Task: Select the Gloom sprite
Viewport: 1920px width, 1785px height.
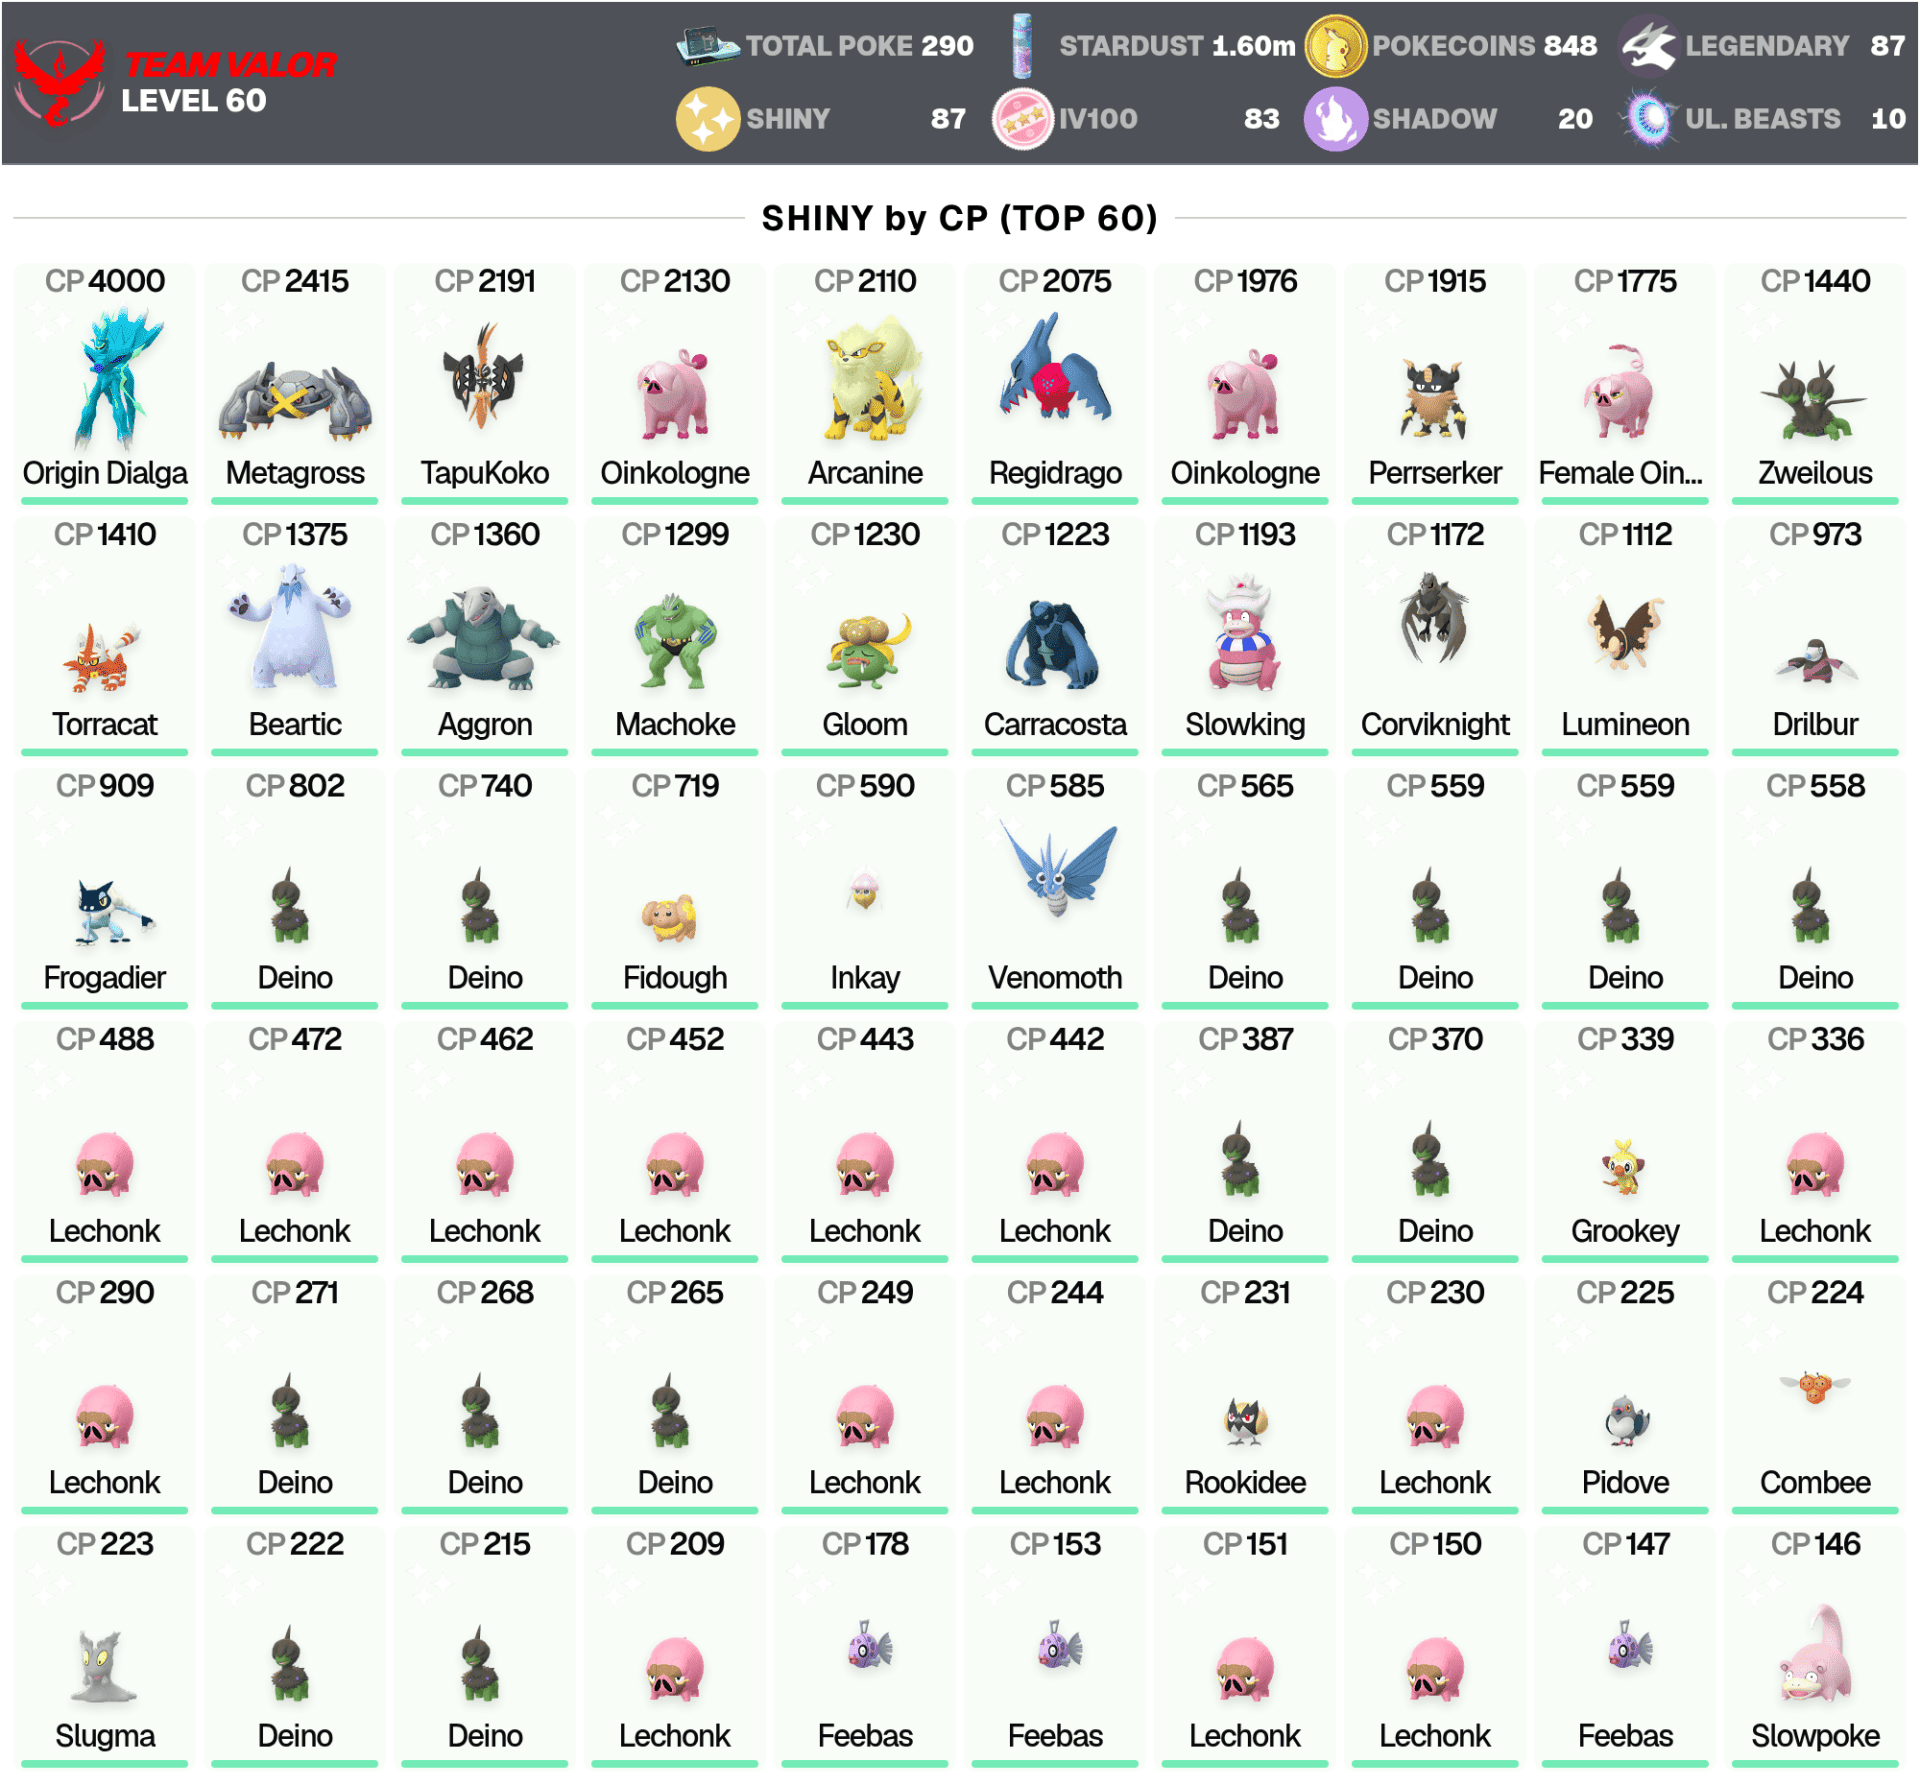Action: [x=869, y=651]
